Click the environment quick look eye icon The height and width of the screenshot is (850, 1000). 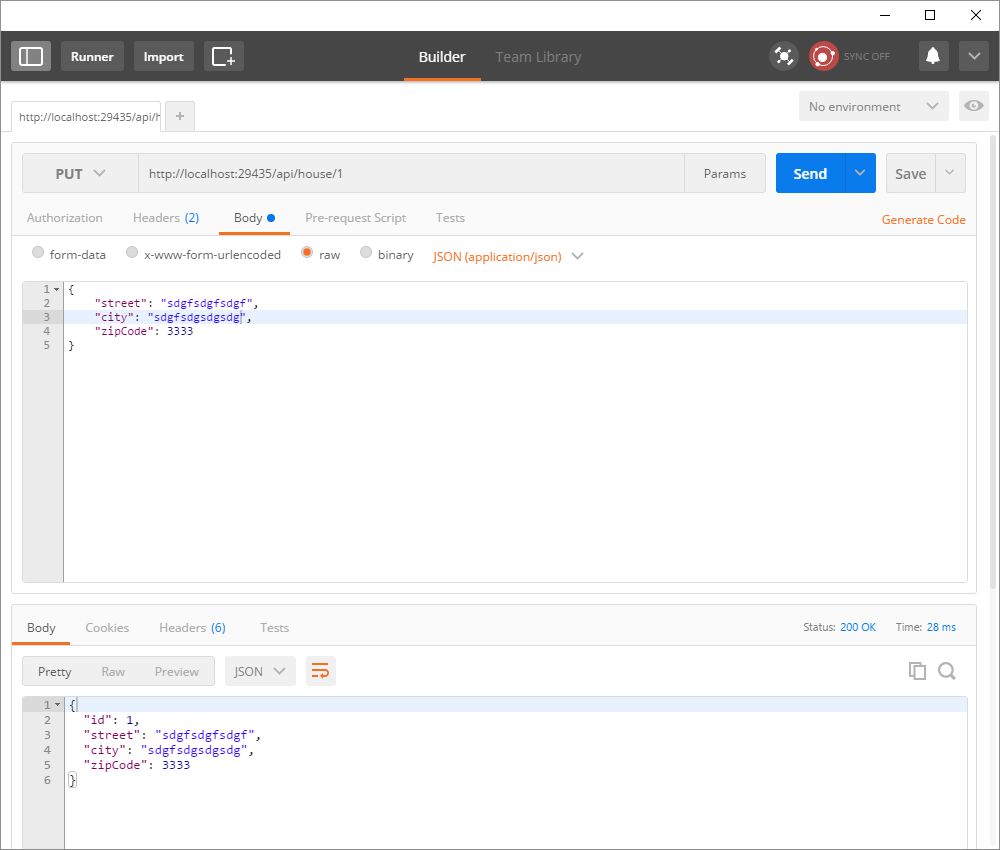pyautogui.click(x=973, y=106)
